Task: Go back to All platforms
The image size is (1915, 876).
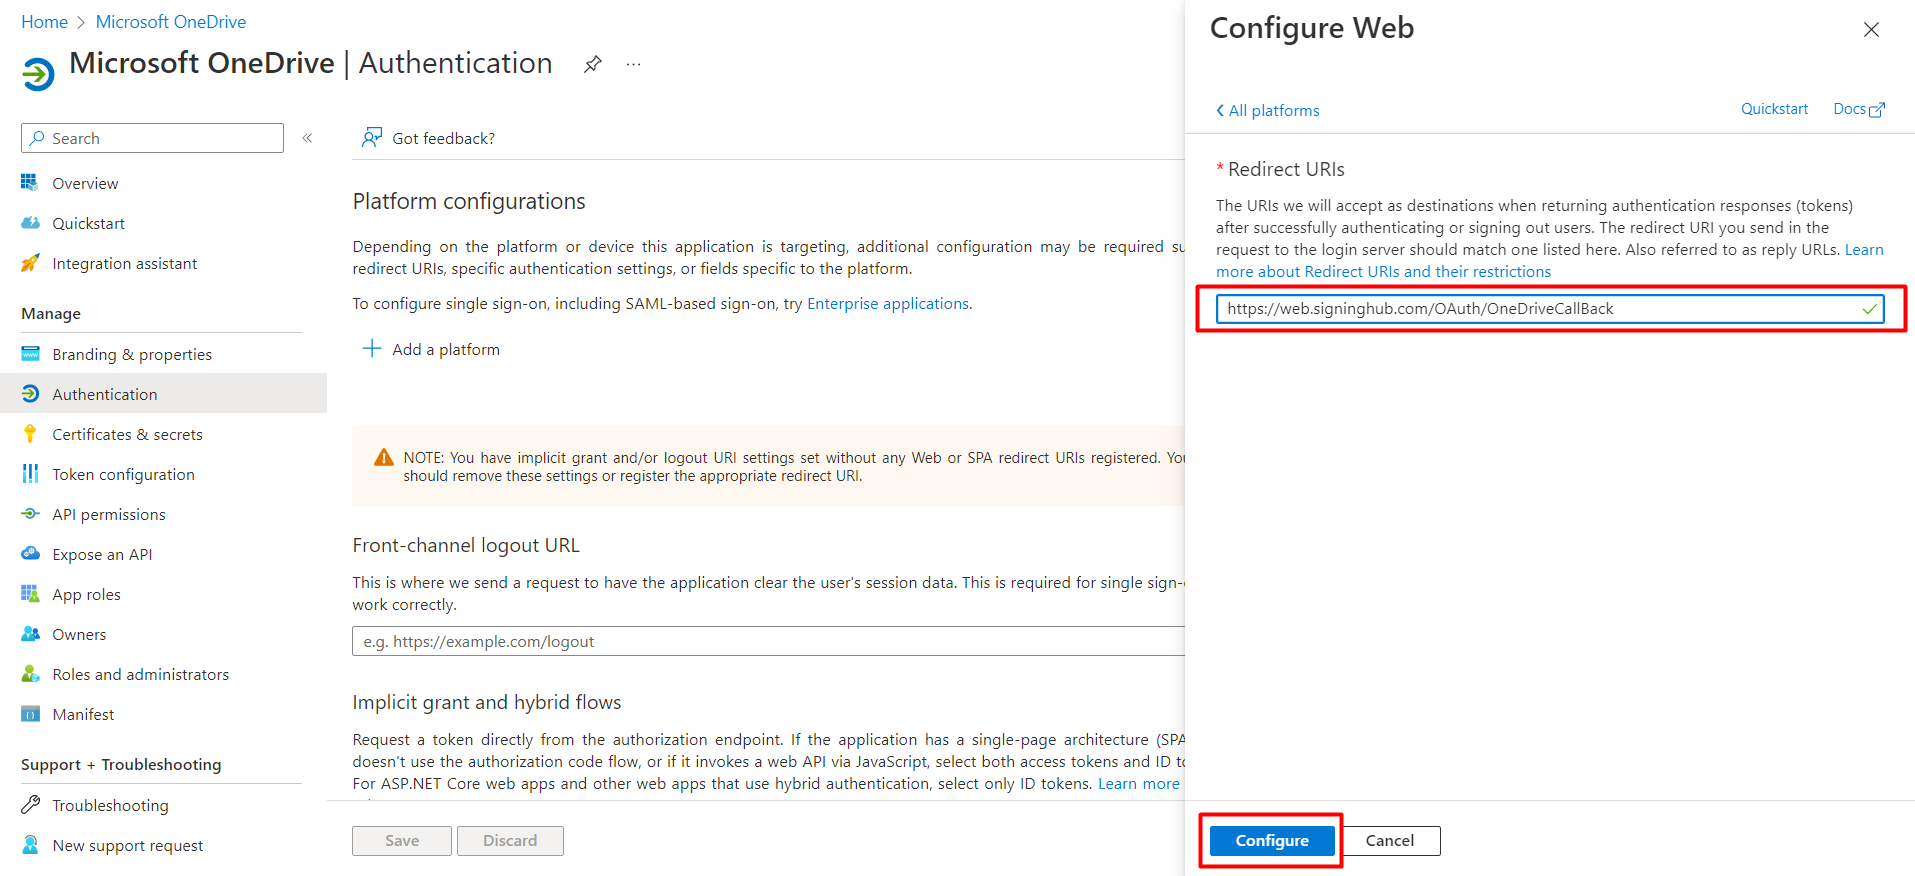Action: click(1267, 110)
